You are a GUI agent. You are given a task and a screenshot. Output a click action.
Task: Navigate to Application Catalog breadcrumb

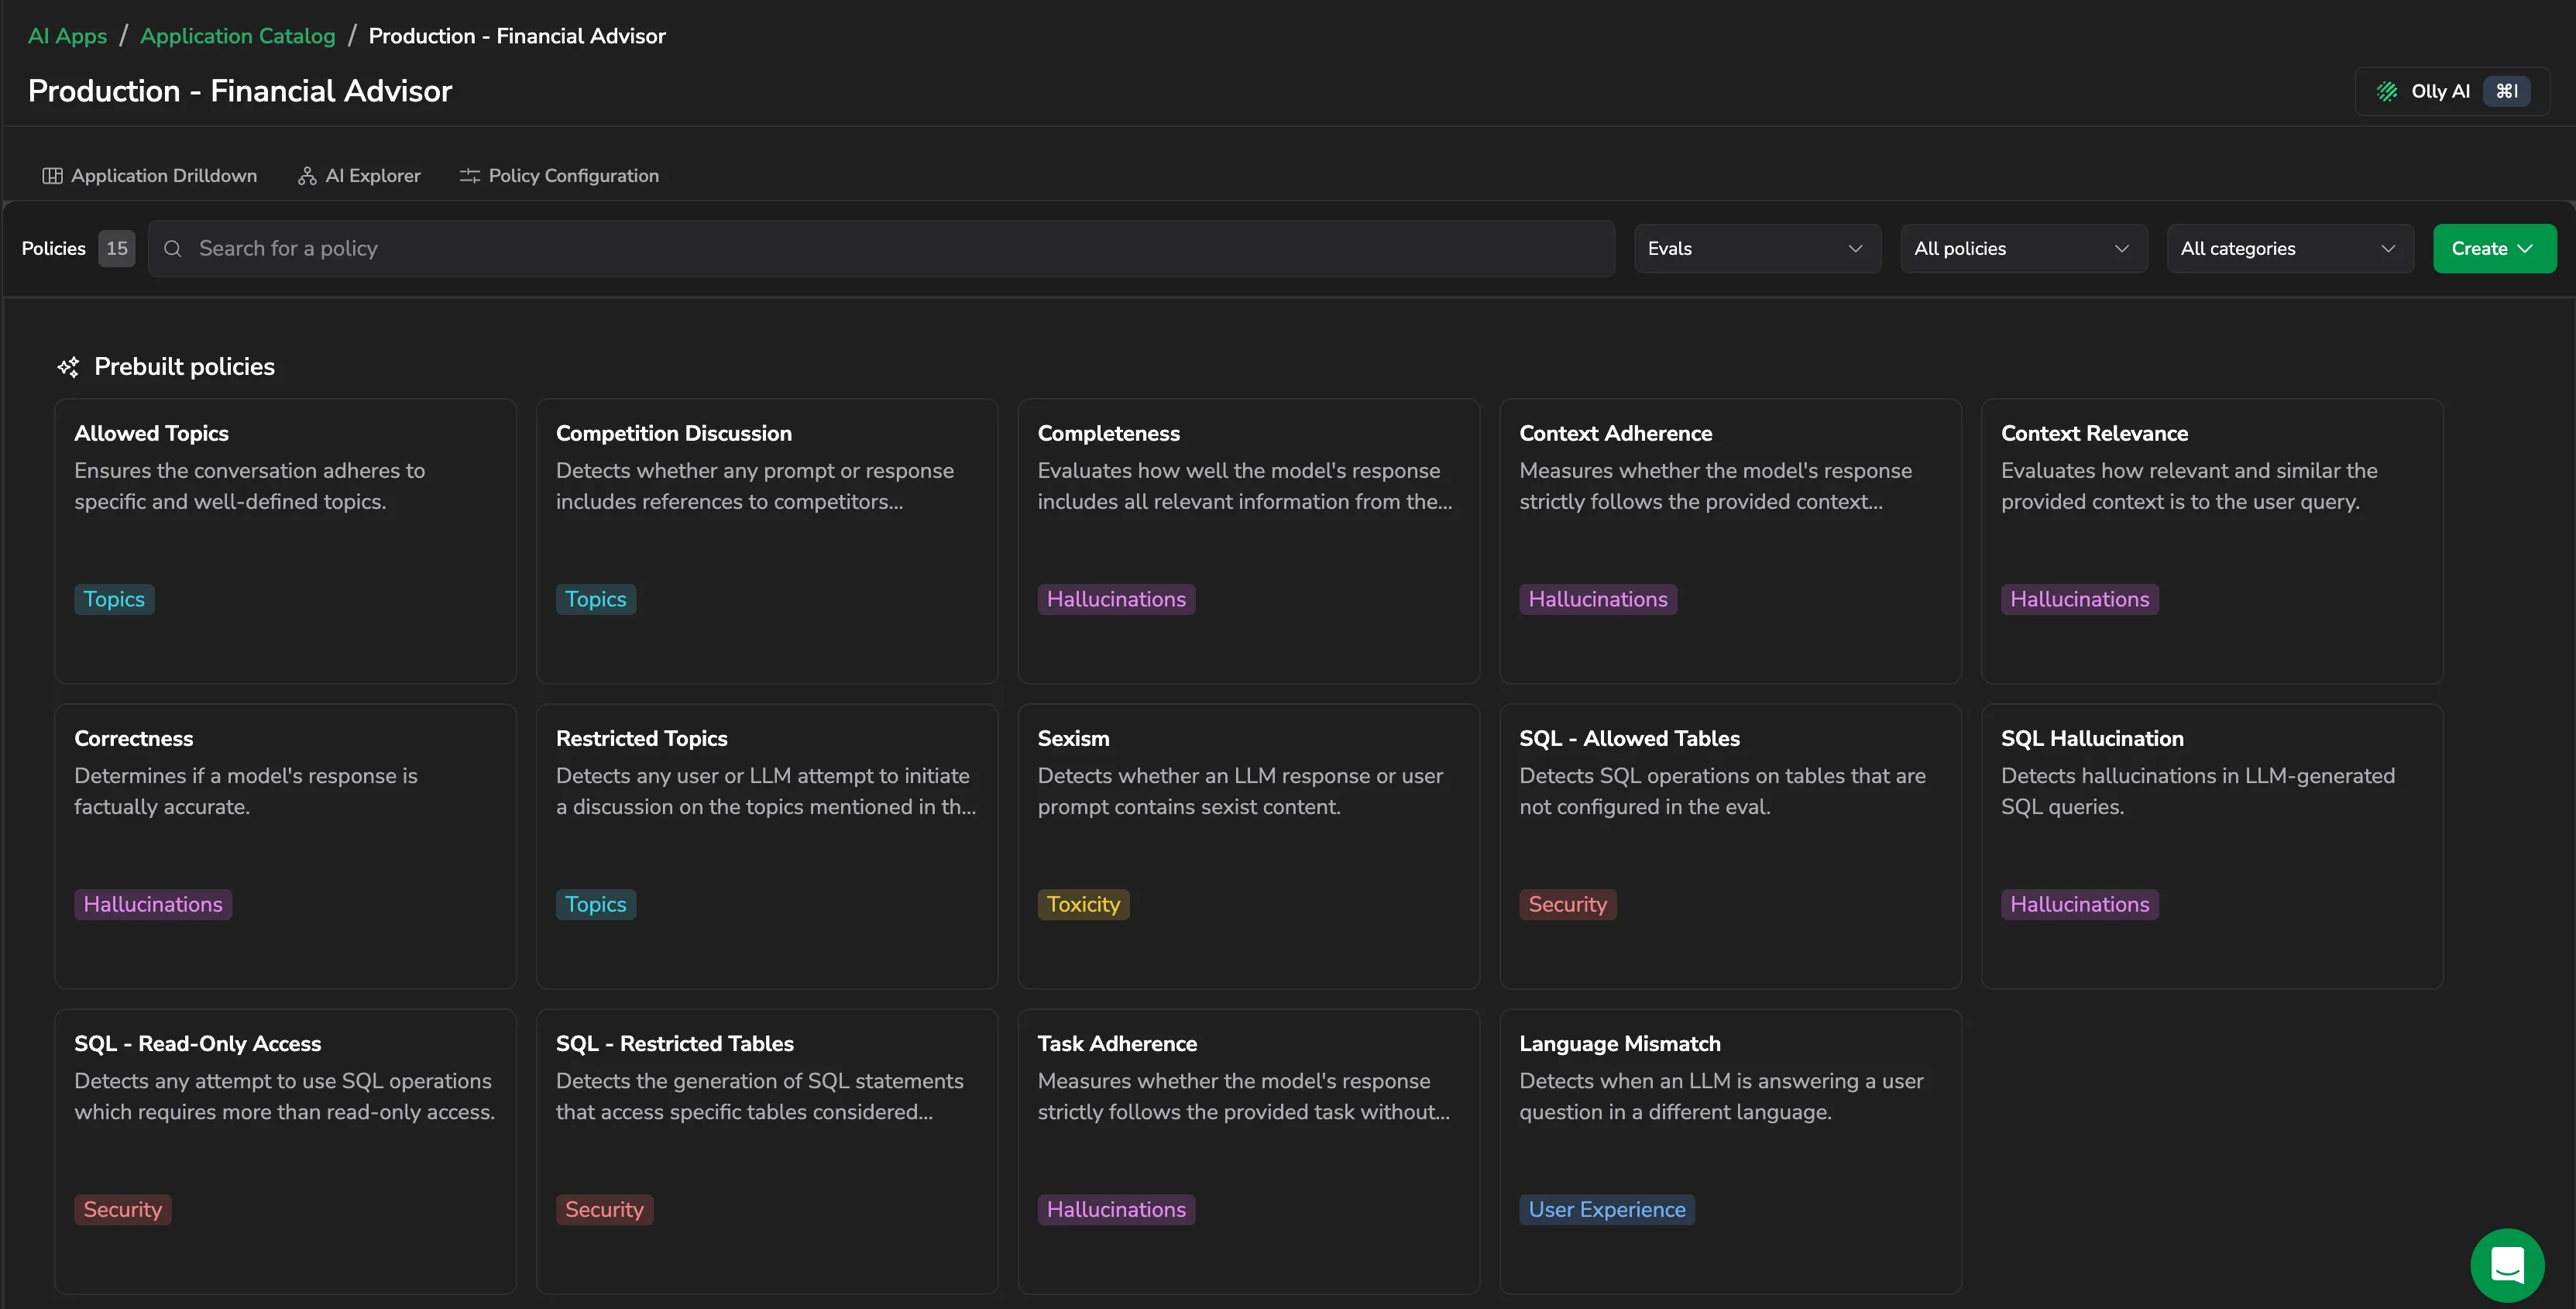pos(238,36)
